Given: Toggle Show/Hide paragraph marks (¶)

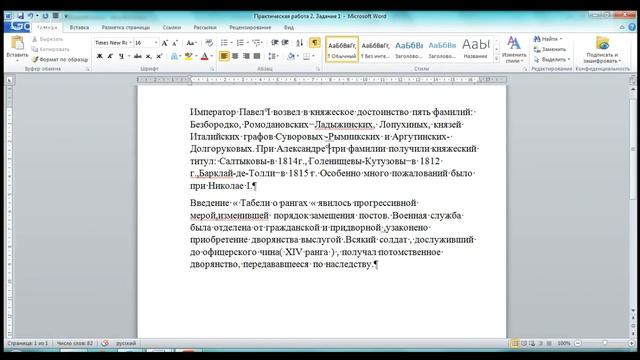Looking at the screenshot, I should (315, 43).
